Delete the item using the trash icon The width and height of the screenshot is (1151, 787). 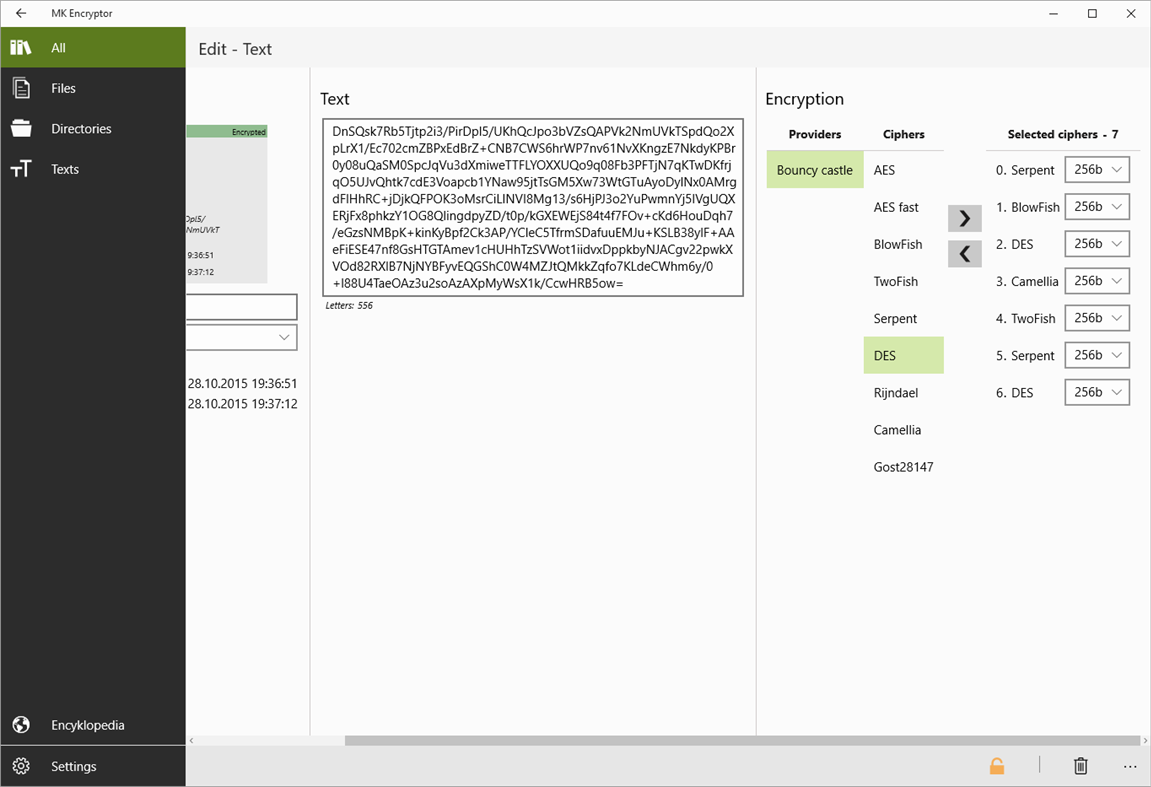coord(1080,765)
